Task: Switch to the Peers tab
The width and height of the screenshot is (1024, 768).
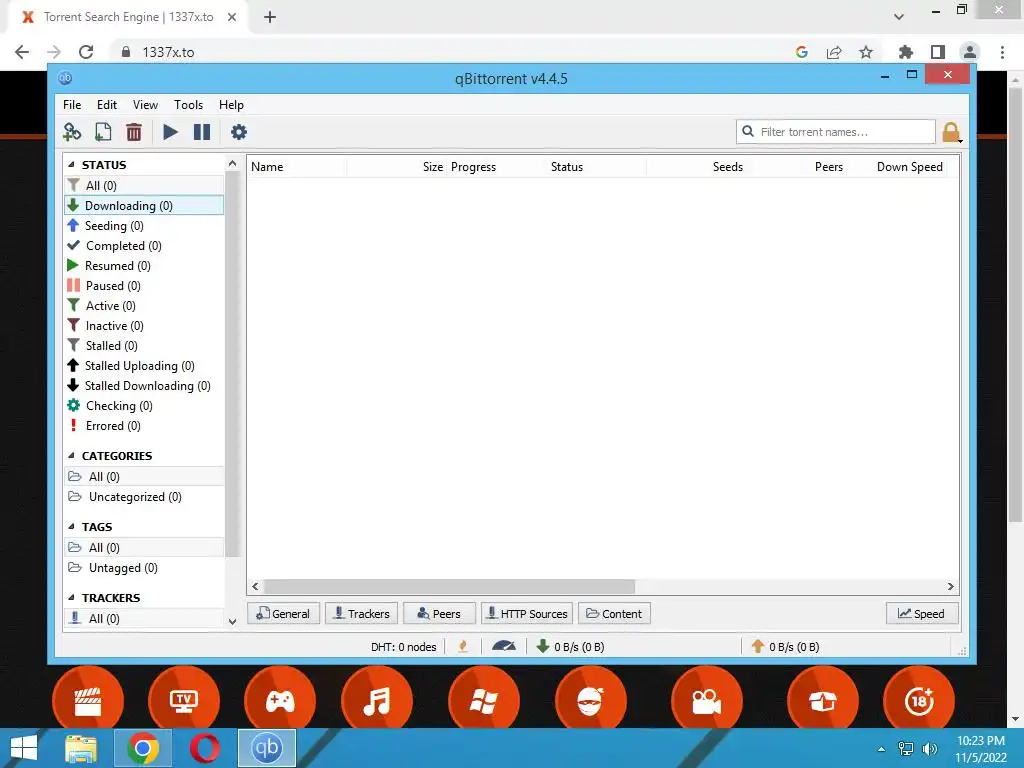Action: [440, 614]
